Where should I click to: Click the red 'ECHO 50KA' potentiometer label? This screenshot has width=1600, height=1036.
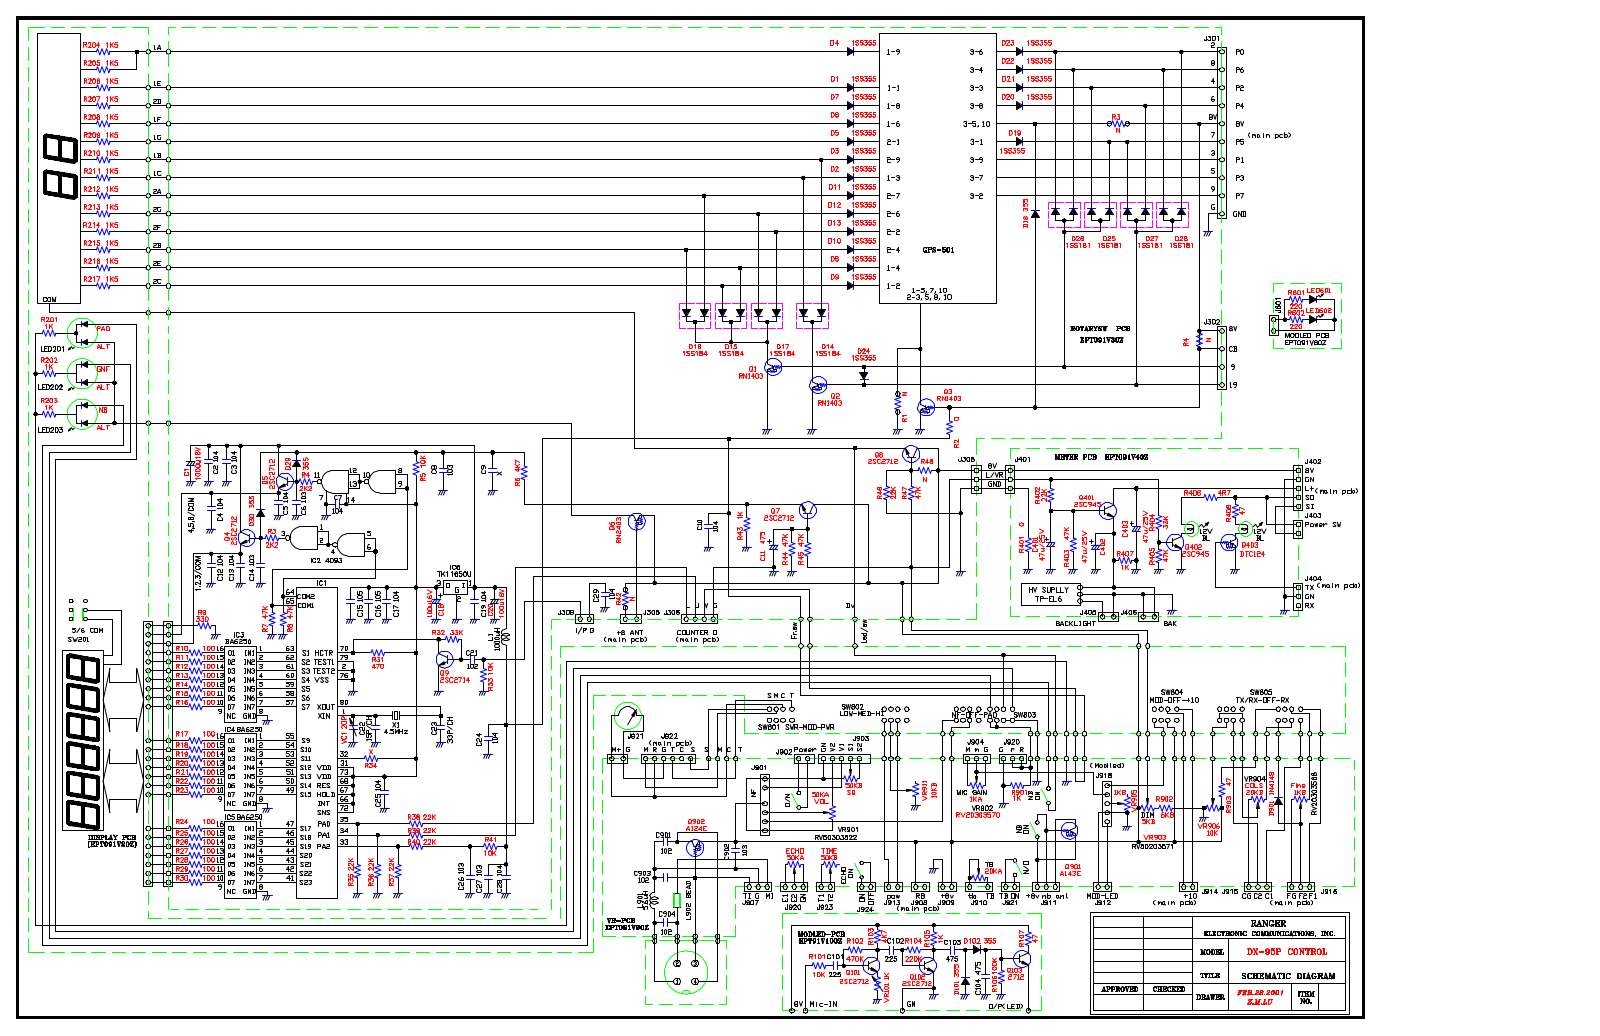tap(795, 854)
